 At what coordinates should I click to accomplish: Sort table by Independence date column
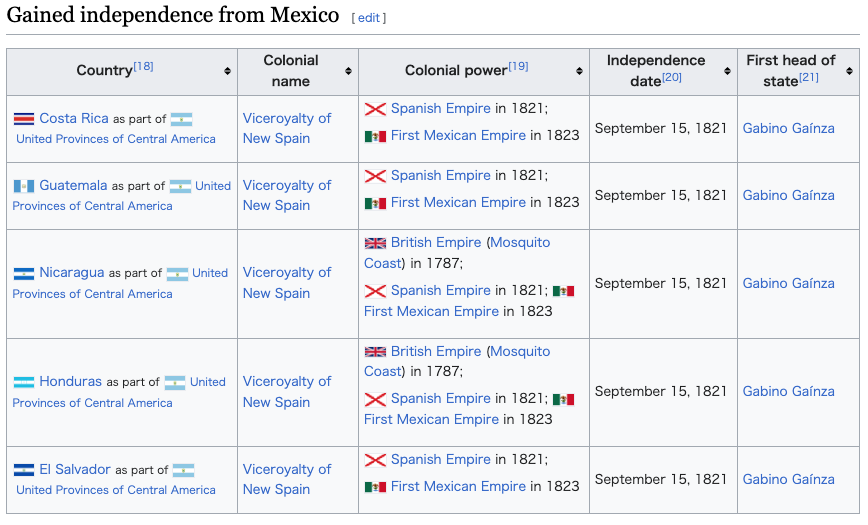pyautogui.click(x=727, y=71)
